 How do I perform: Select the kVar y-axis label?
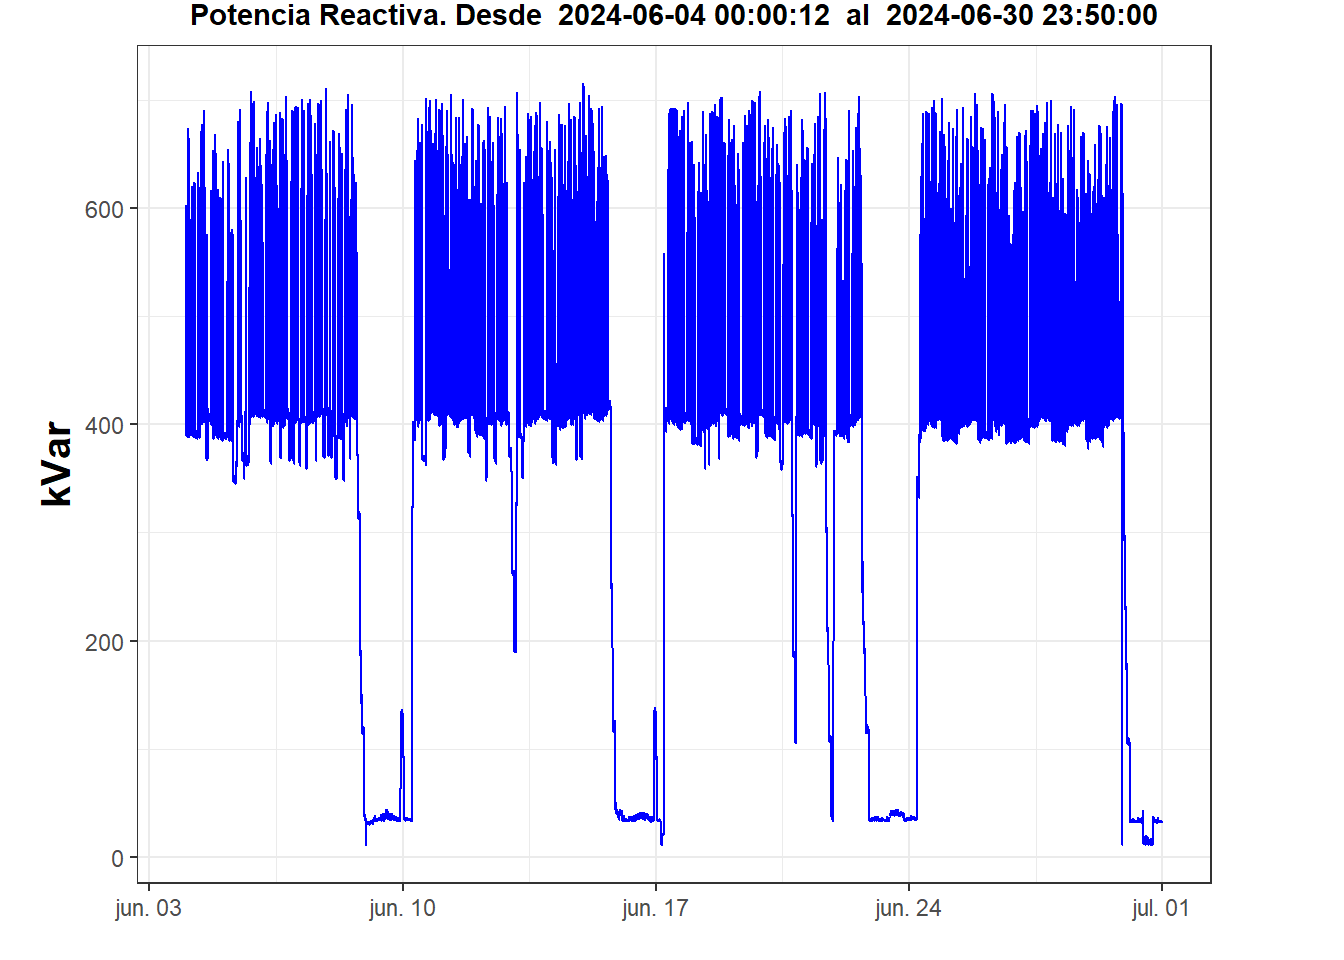pyautogui.click(x=57, y=464)
